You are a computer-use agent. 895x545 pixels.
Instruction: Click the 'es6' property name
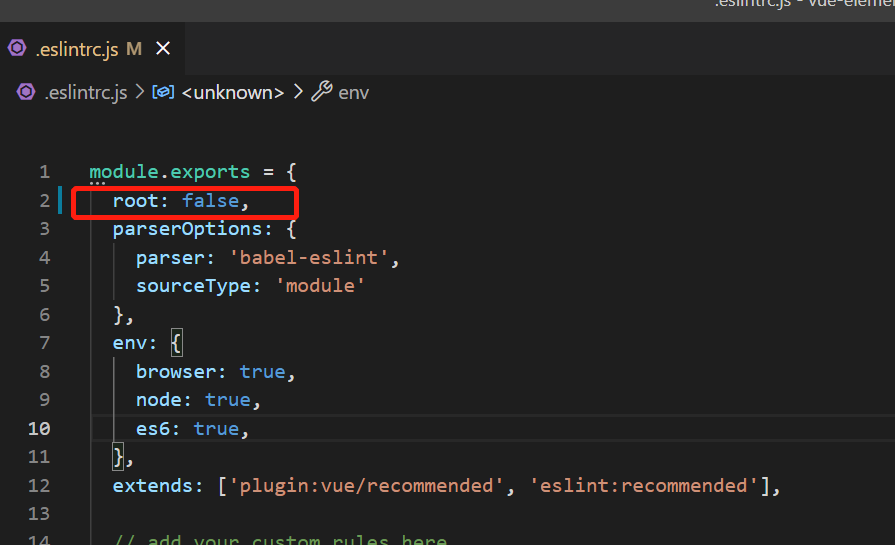coord(153,429)
